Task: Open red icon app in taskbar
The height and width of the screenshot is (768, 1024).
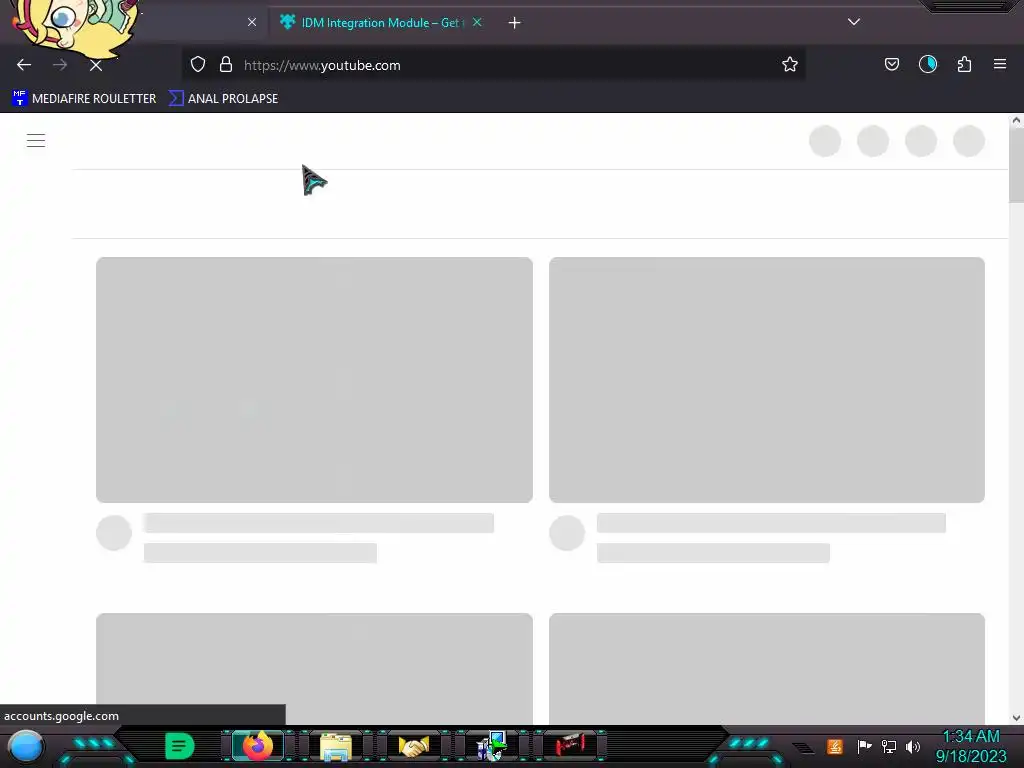Action: pos(570,746)
